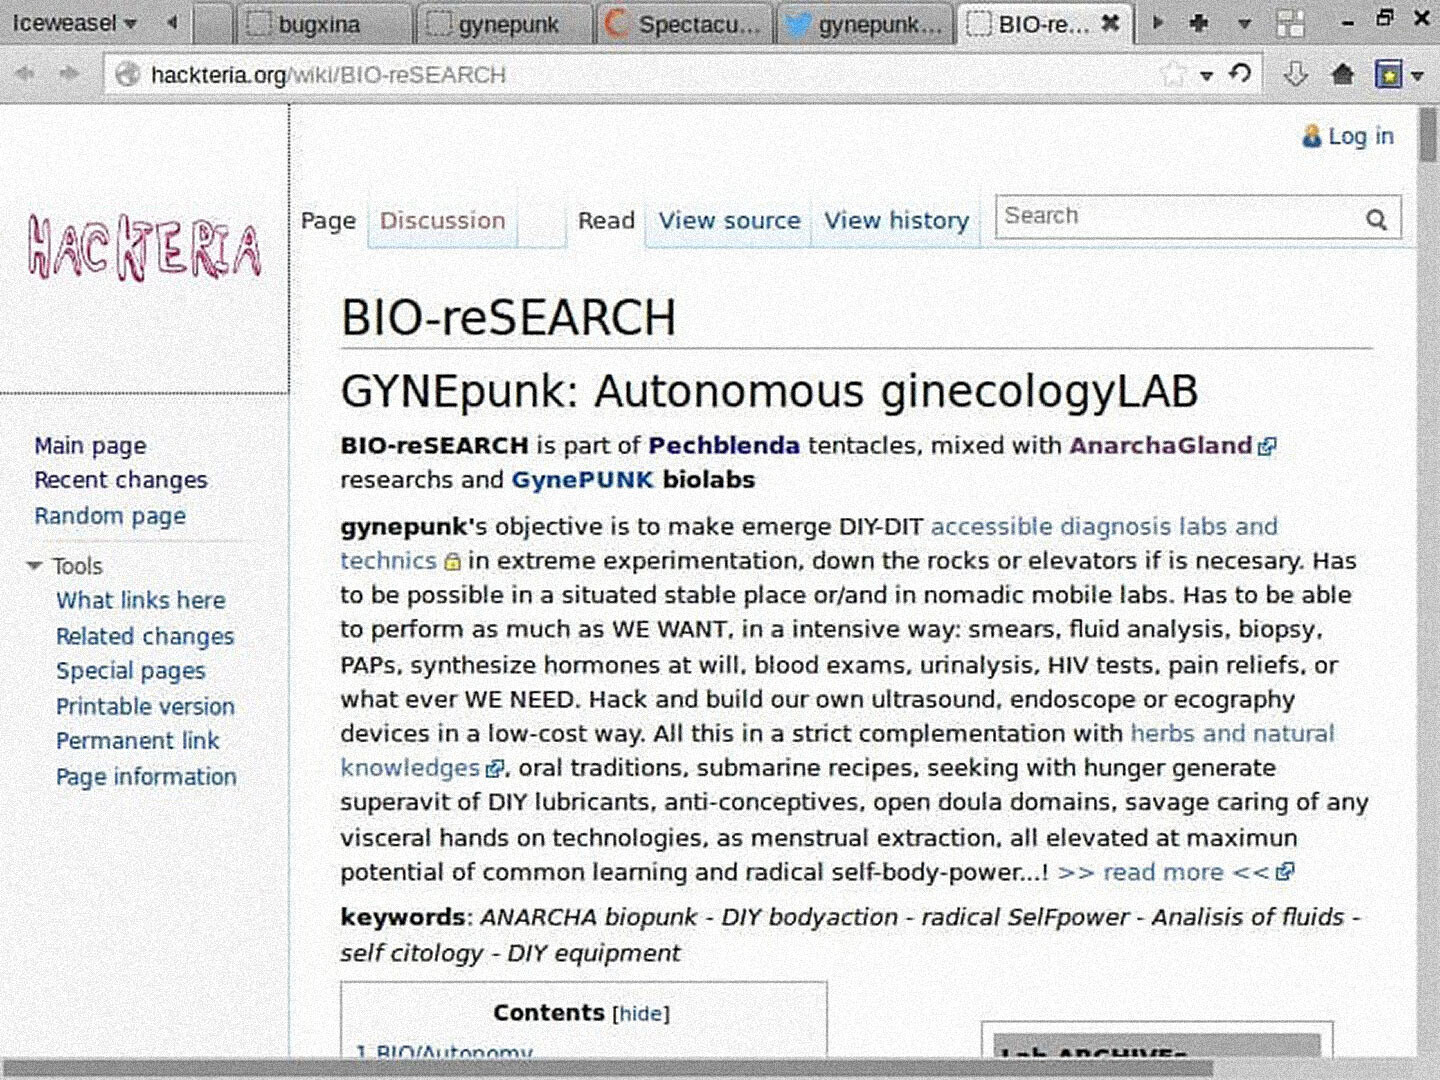This screenshot has height=1080, width=1440.
Task: Follow the Pechblenda link
Action: coord(724,446)
